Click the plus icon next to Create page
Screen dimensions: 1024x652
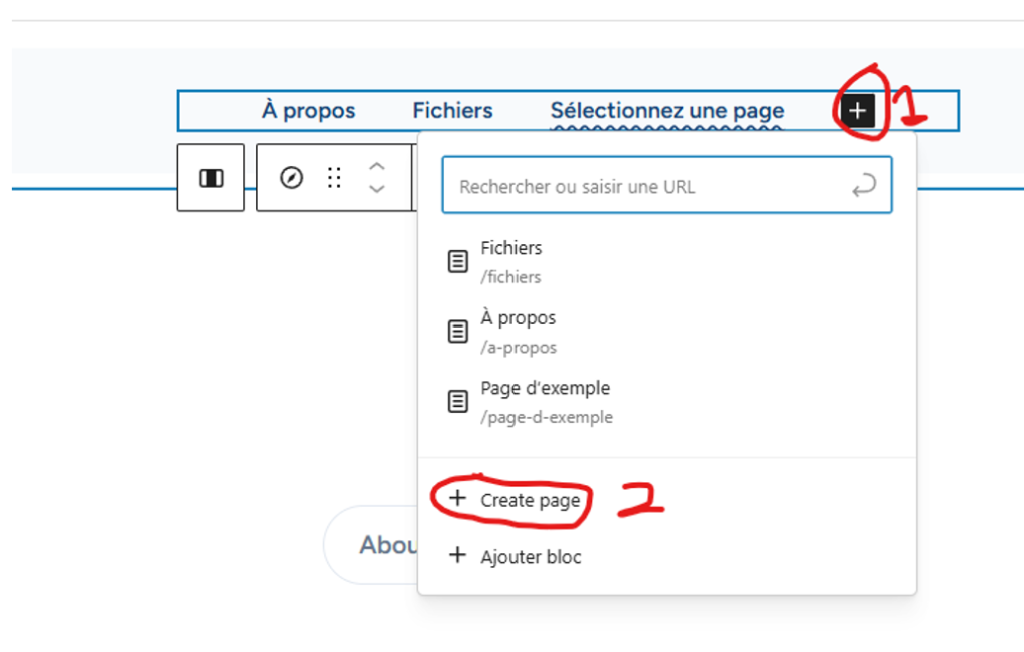(x=457, y=500)
